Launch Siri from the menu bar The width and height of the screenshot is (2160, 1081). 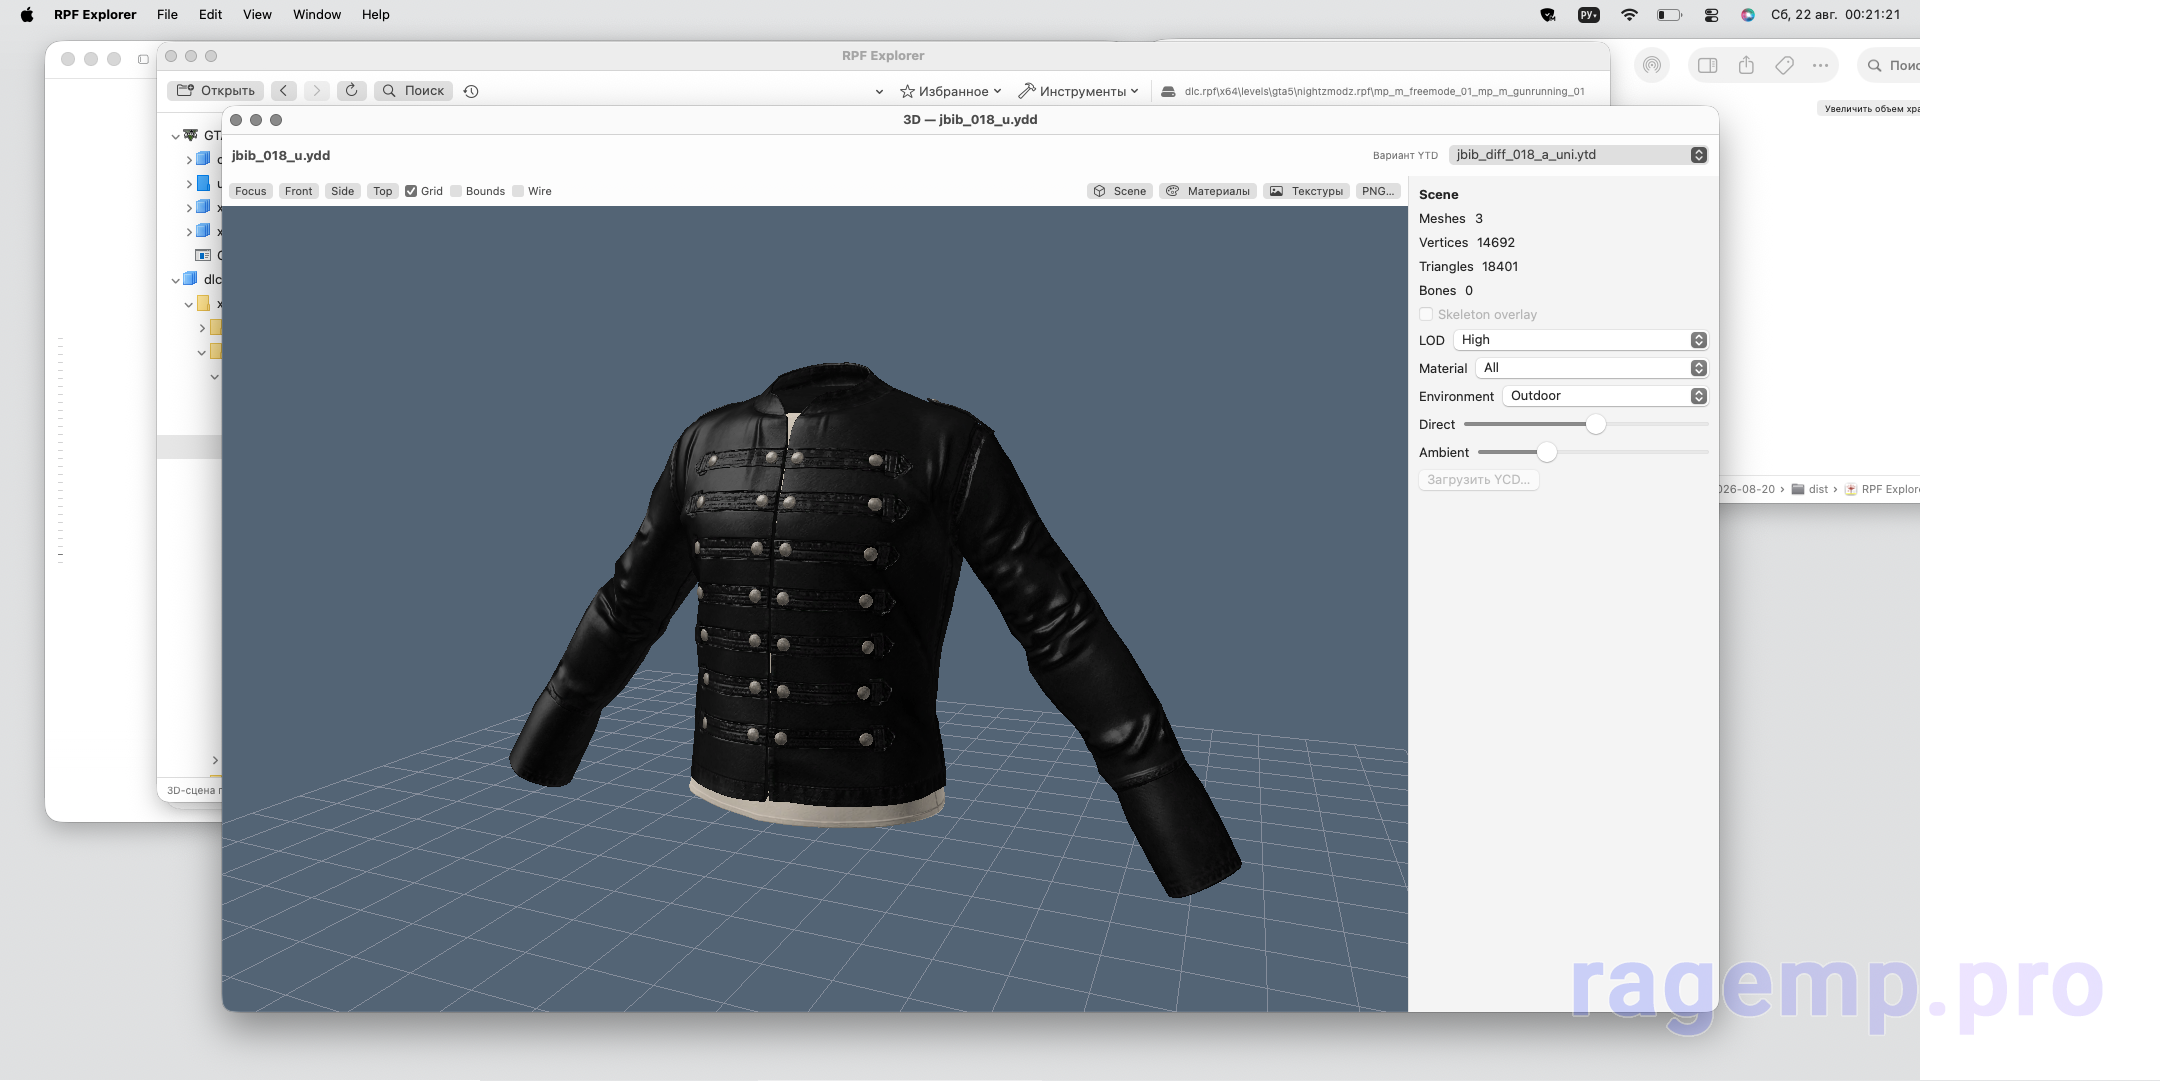click(x=1748, y=15)
